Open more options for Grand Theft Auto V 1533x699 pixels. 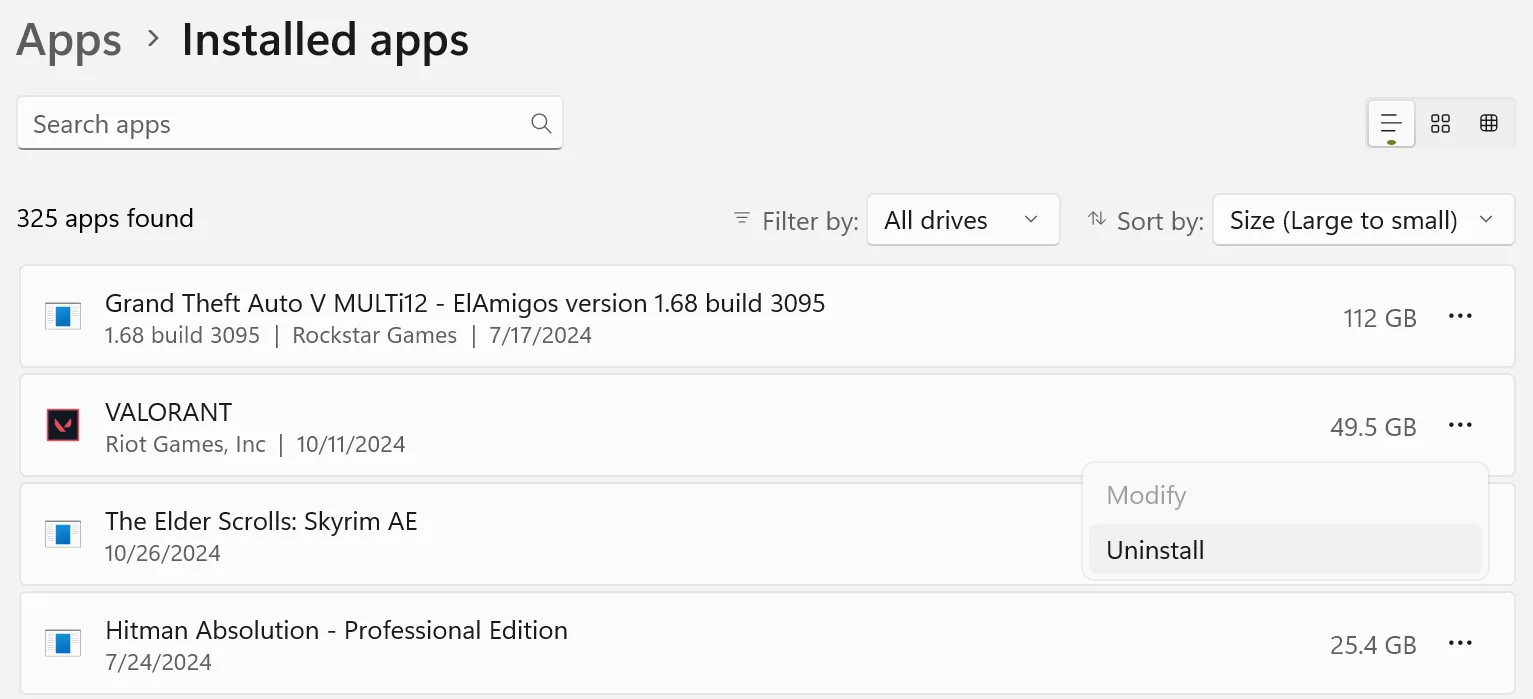coord(1460,316)
